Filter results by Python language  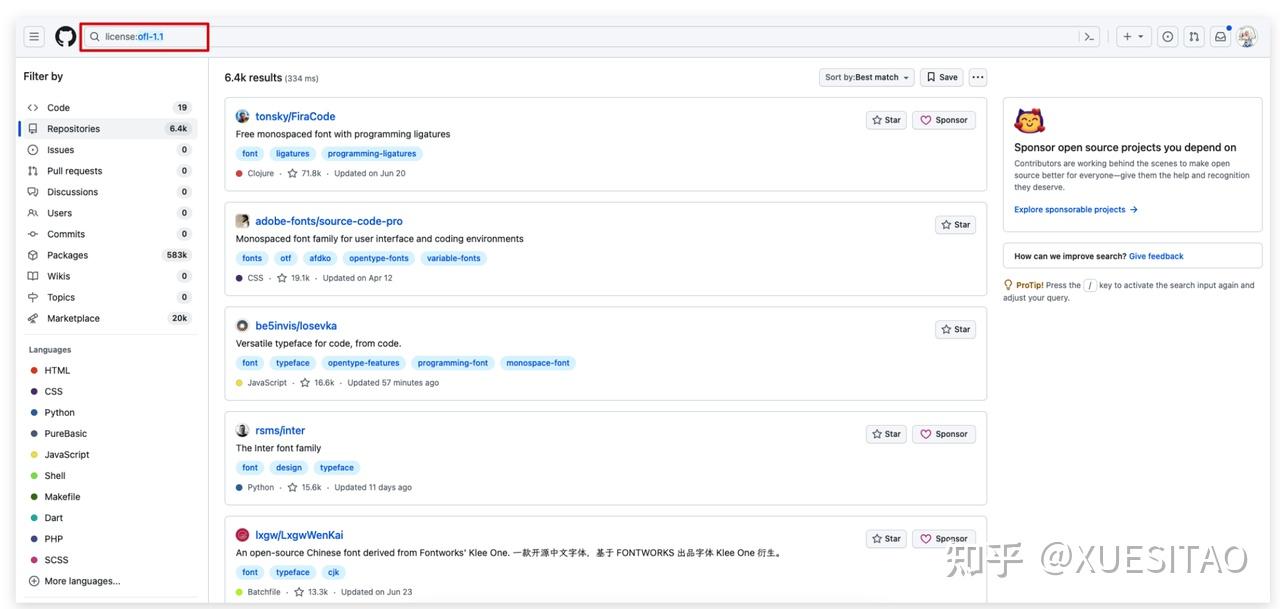[59, 413]
